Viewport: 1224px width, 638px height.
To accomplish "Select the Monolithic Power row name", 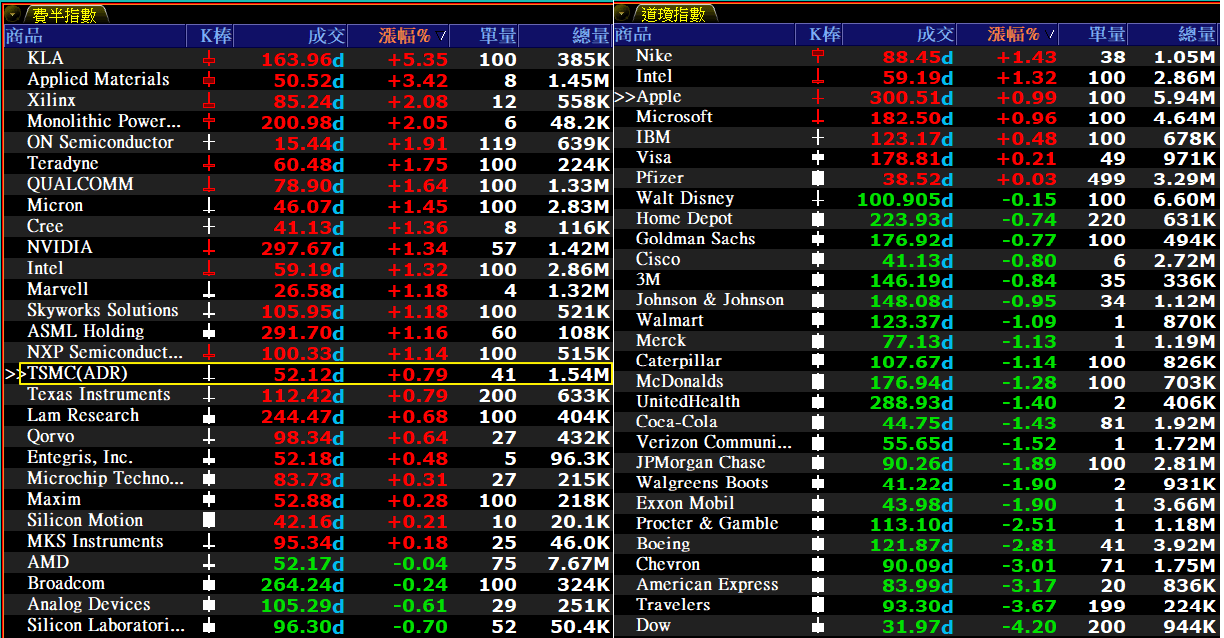I will [103, 121].
